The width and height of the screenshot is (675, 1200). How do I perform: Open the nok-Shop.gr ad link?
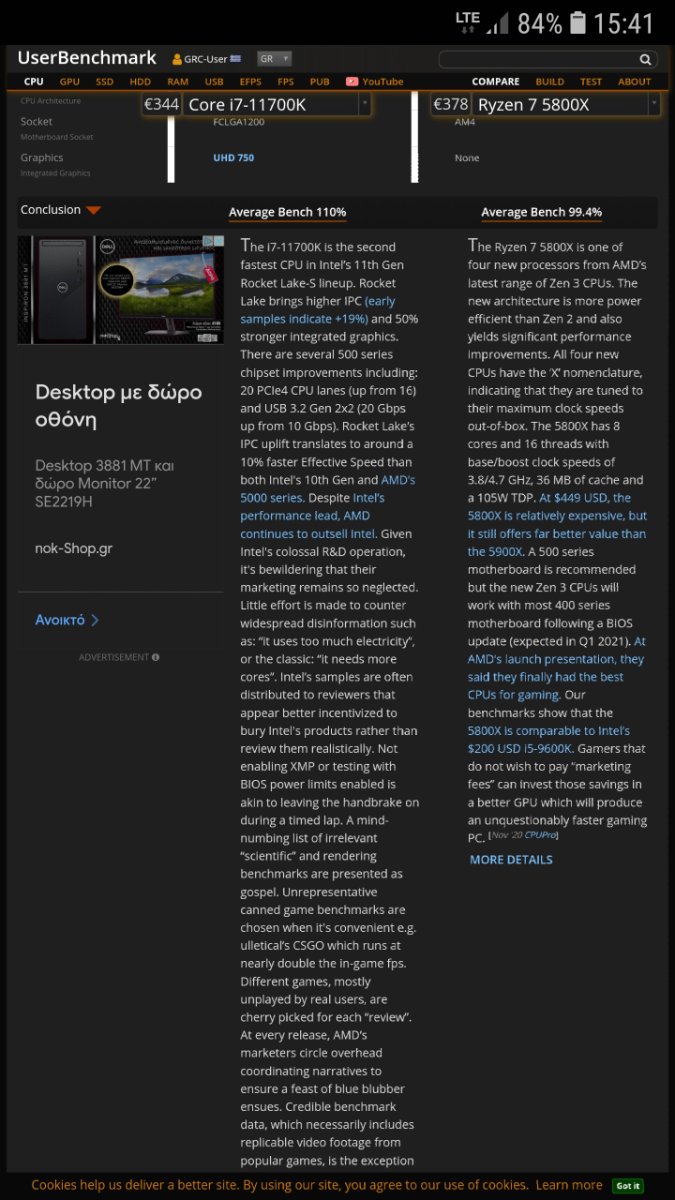click(74, 549)
